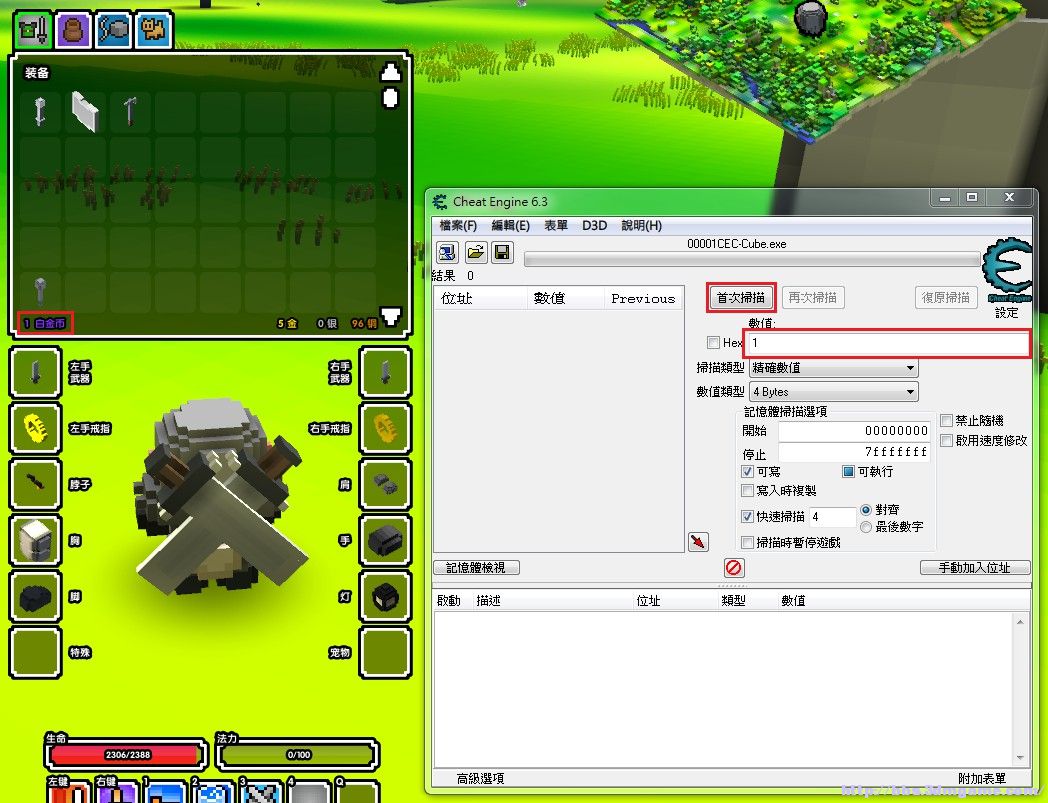Enable the 寫入時複製 checkbox
Image resolution: width=1048 pixels, height=803 pixels.
click(x=747, y=491)
